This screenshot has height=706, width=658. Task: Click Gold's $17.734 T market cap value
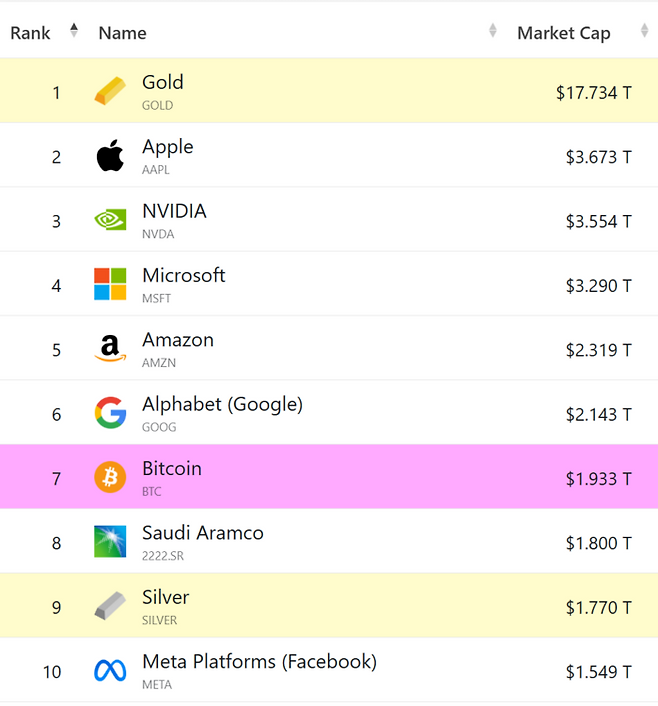pyautogui.click(x=594, y=93)
